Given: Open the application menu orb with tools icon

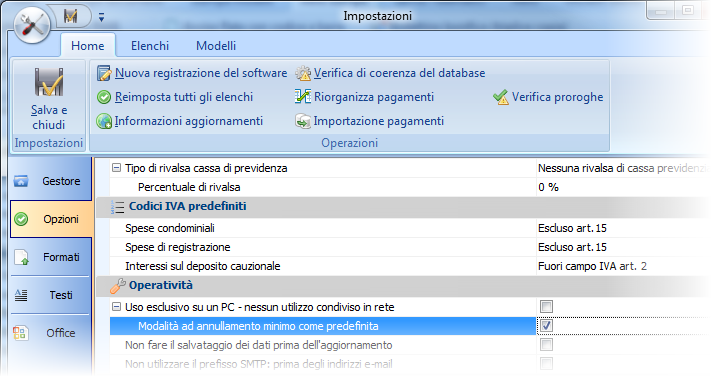Looking at the screenshot, I should tap(32, 25).
